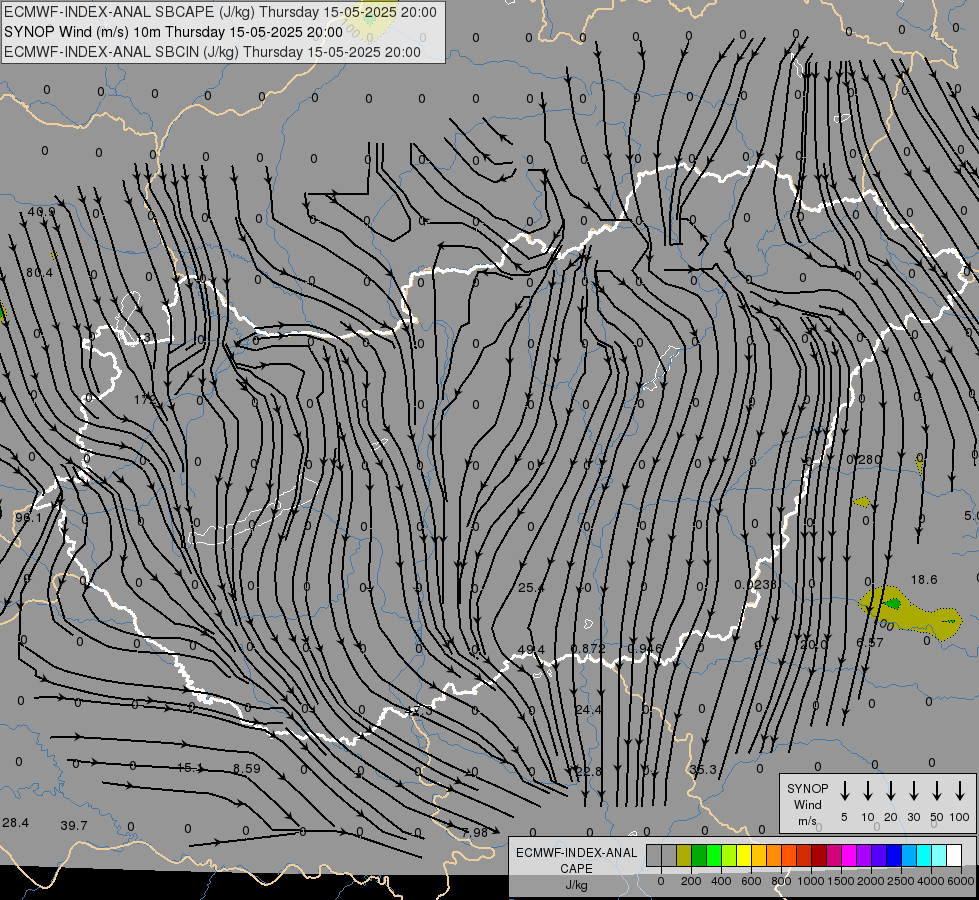Image resolution: width=979 pixels, height=900 pixels.
Task: Click the 35.3 value on the map
Action: 704,769
